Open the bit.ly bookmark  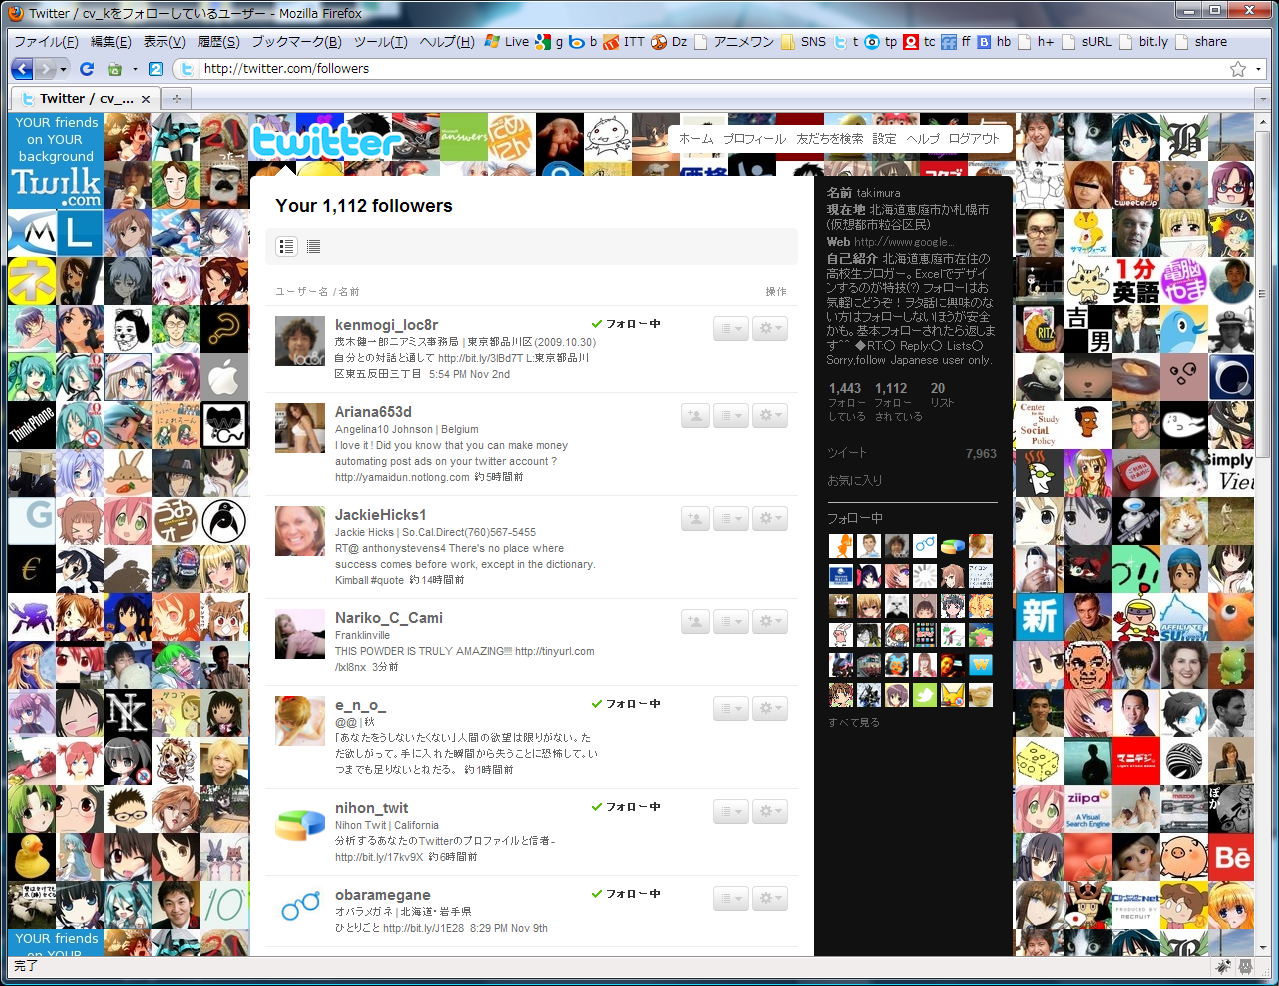(x=1144, y=42)
